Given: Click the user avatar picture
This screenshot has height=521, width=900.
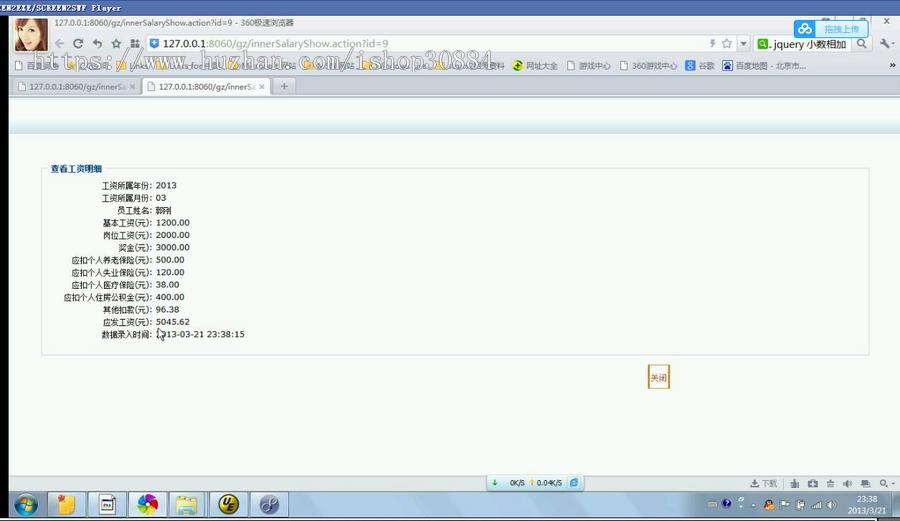Looking at the screenshot, I should click(x=31, y=35).
